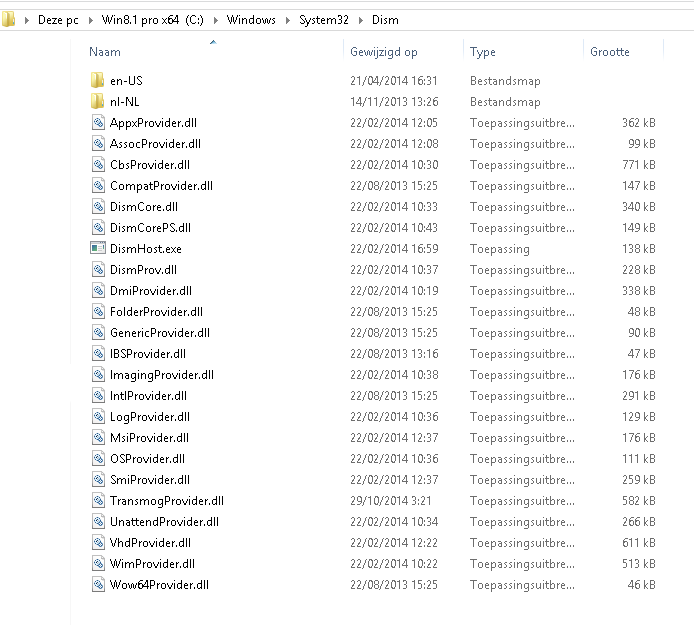The image size is (694, 625).
Task: Click the DismHost.exe application icon
Action: tap(98, 248)
